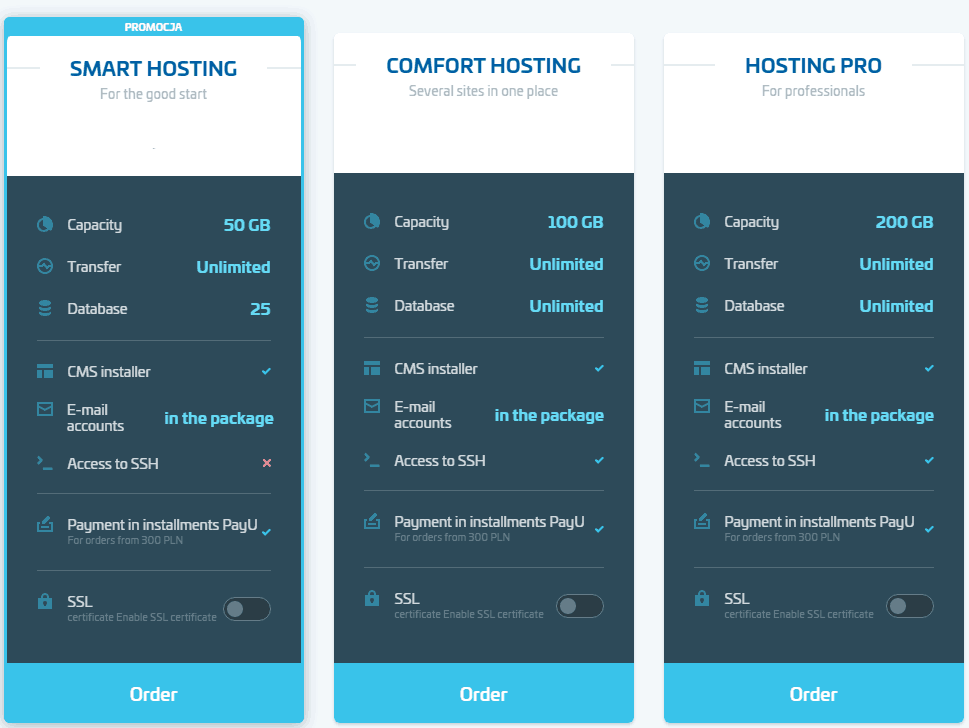This screenshot has width=969, height=728.
Task: Click the CMS installer layout icon in Comfort Hosting
Action: (x=371, y=368)
